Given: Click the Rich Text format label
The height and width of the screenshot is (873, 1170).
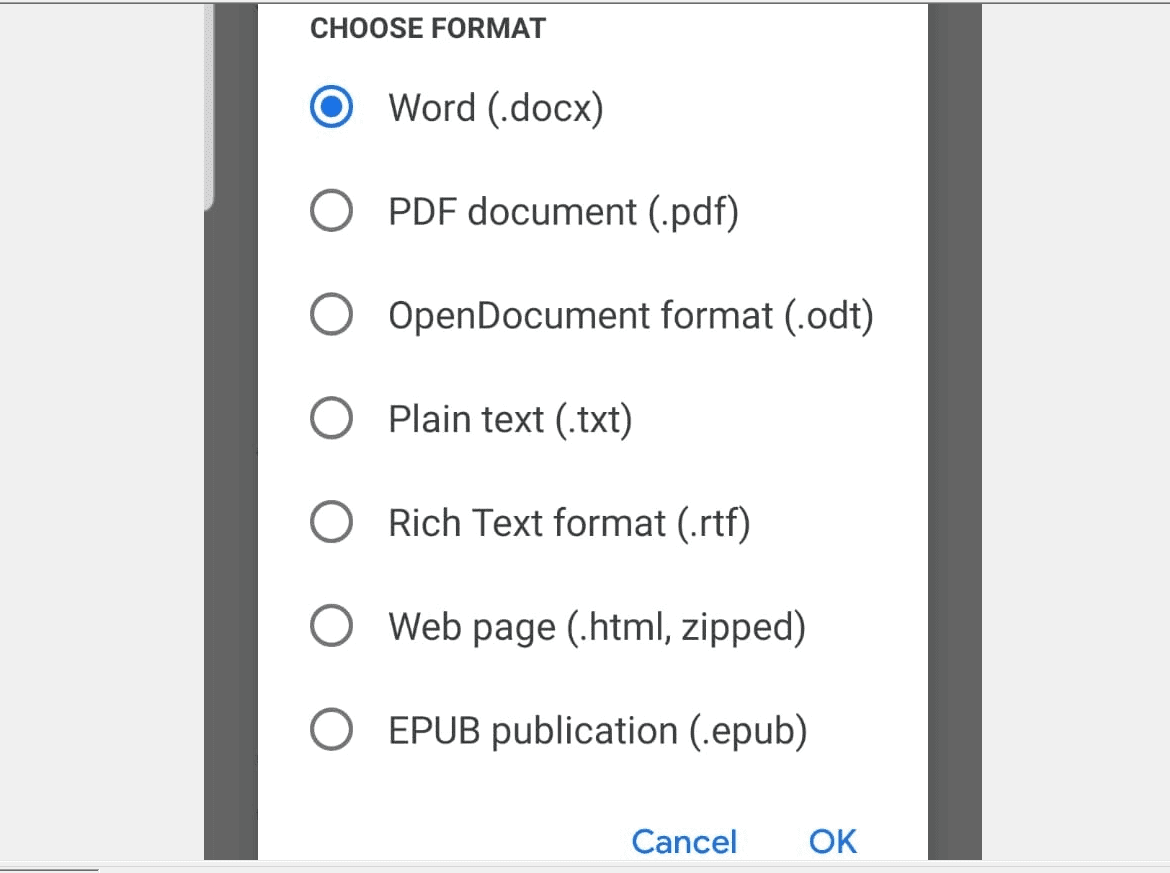Looking at the screenshot, I should pyautogui.click(x=571, y=521).
